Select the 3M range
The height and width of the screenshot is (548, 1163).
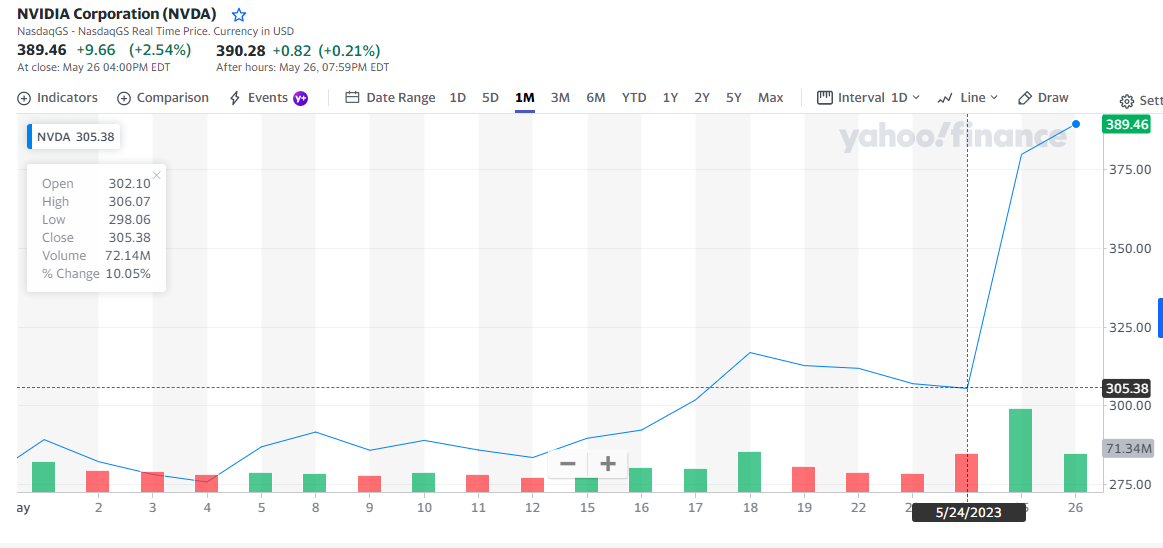coord(560,98)
